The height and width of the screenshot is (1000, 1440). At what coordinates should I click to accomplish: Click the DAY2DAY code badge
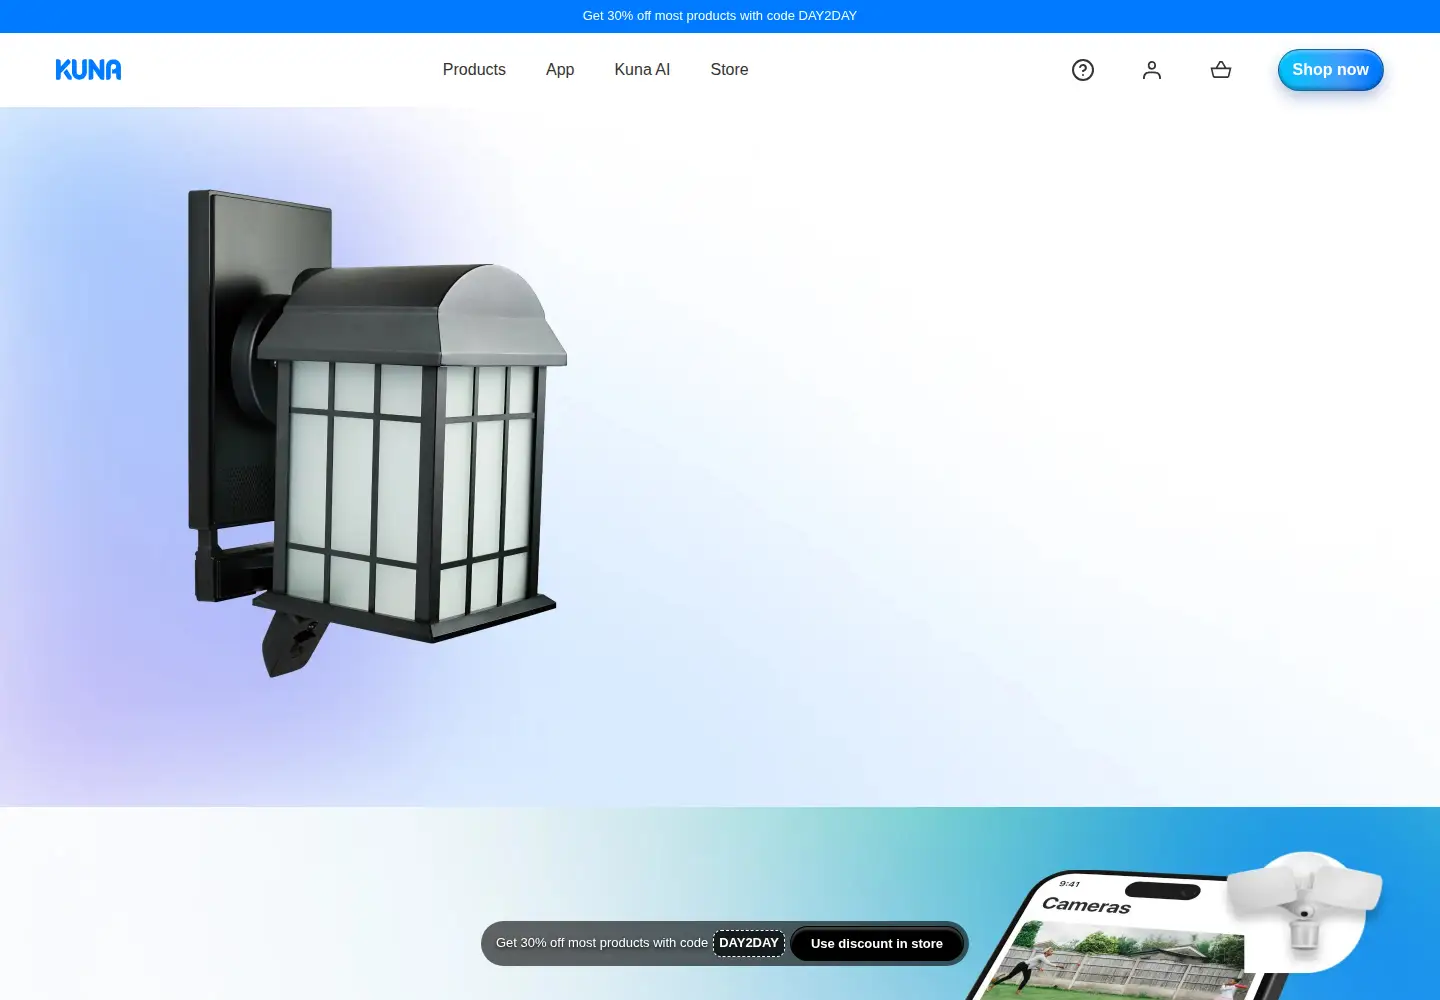pos(749,943)
